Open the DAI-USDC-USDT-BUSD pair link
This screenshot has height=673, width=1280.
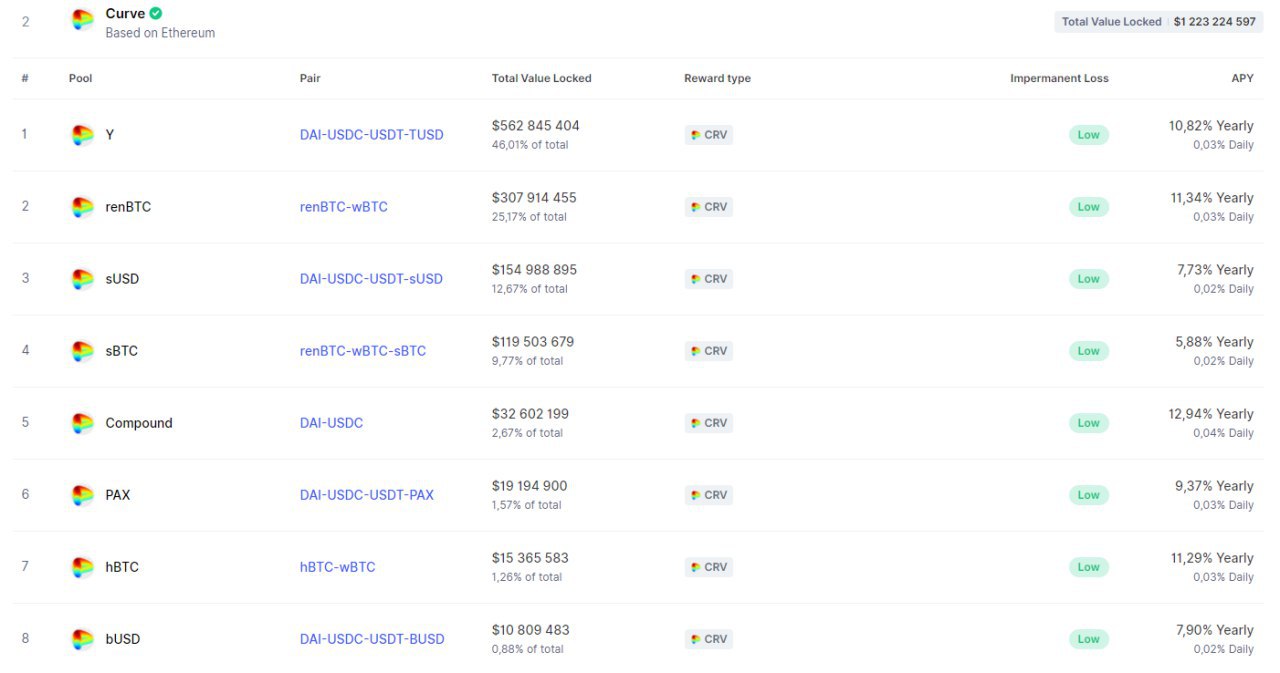coord(372,639)
